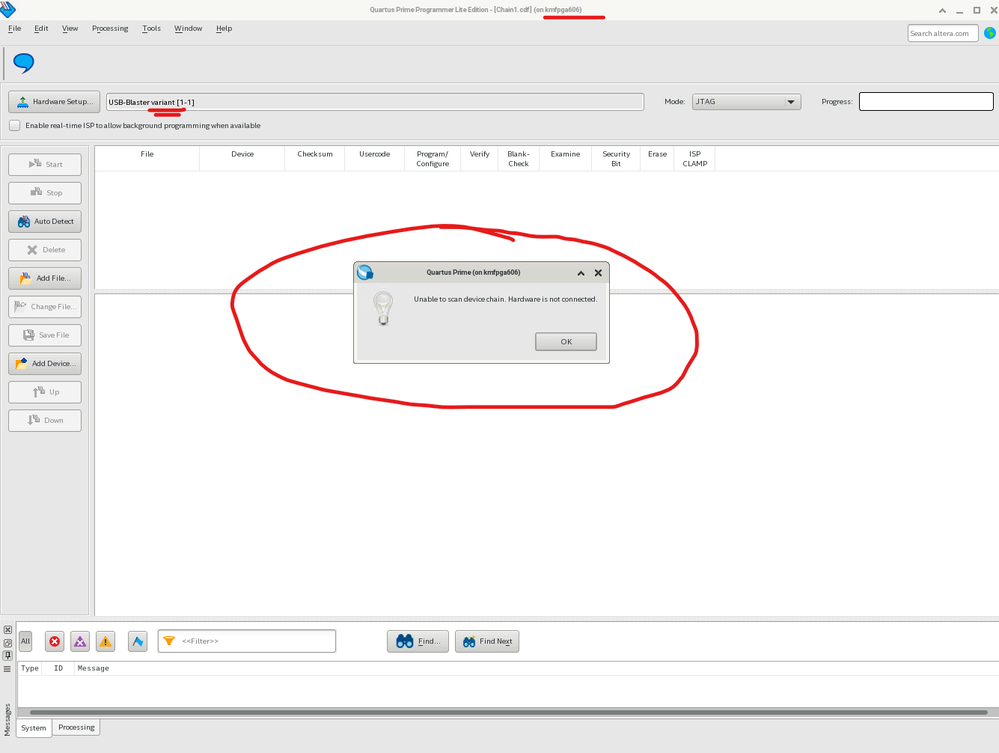Click the Device column header
Viewport: 999px width, 753px height.
[x=242, y=159]
